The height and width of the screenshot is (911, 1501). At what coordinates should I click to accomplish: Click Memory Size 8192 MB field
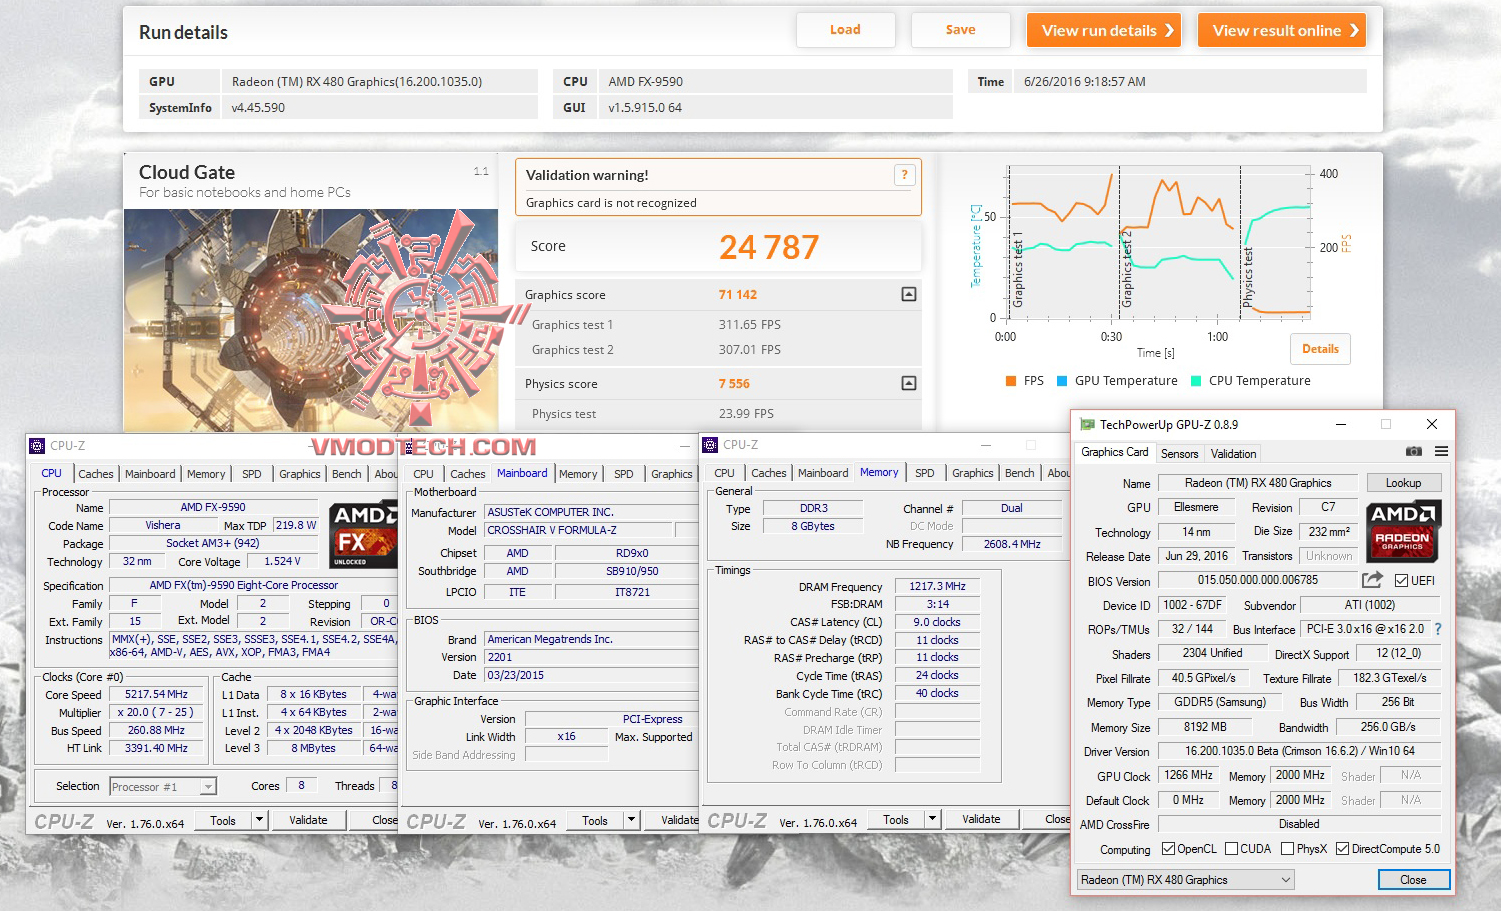tap(1205, 727)
